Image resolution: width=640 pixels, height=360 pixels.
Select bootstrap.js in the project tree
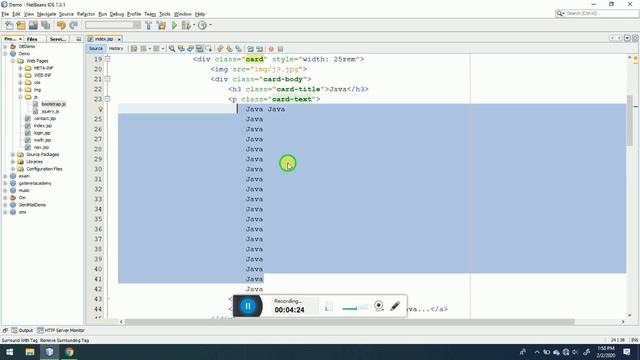(53, 104)
